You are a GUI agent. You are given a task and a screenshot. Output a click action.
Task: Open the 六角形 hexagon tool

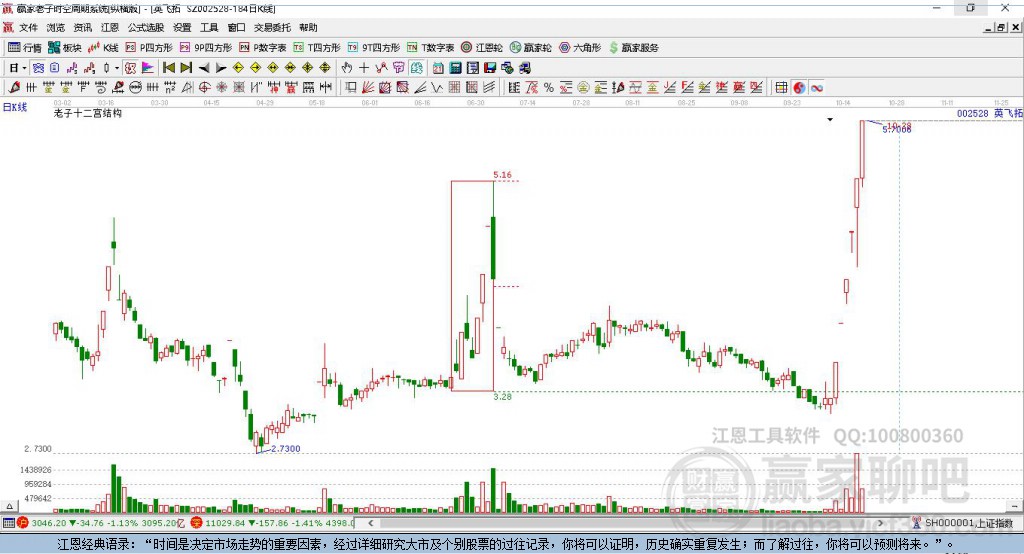[580, 48]
